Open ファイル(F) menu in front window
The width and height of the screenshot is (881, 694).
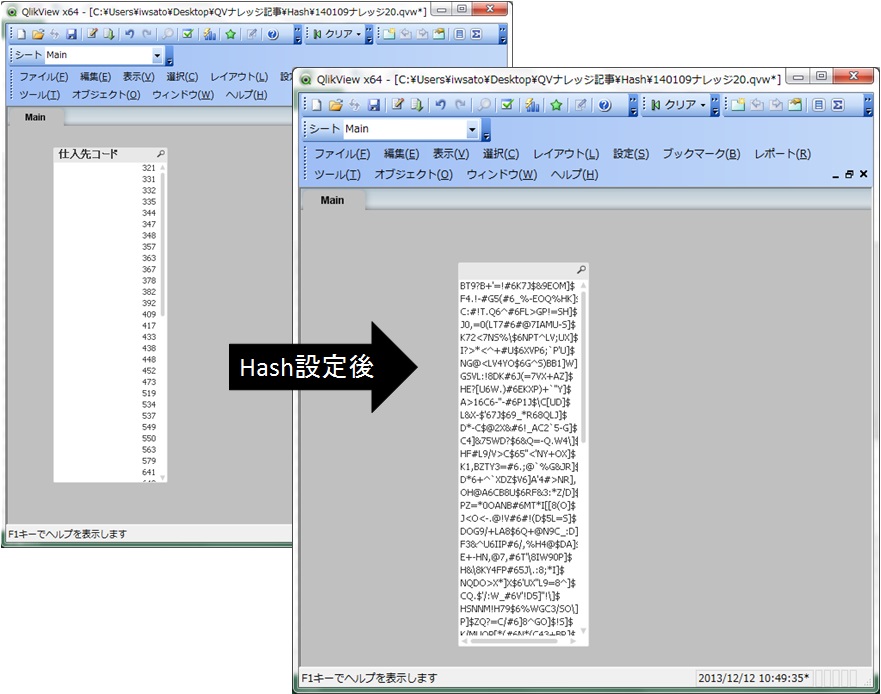coord(342,153)
